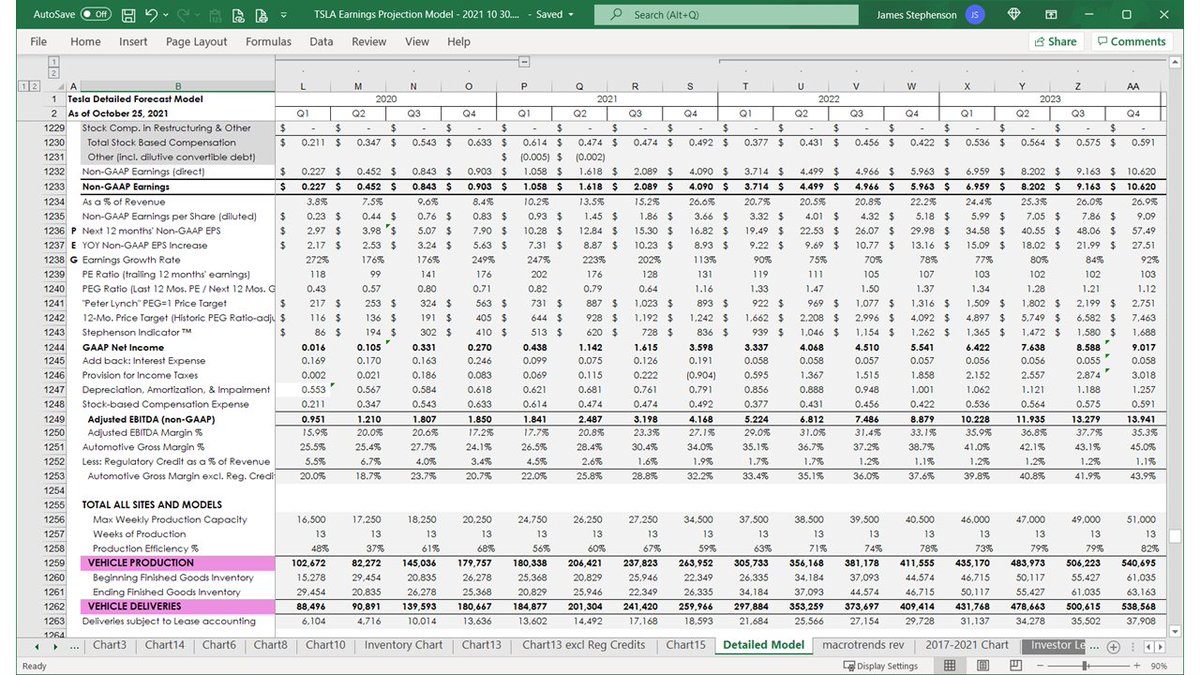Open the Chart10 sheet tab
The height and width of the screenshot is (675, 1200).
pyautogui.click(x=326, y=645)
